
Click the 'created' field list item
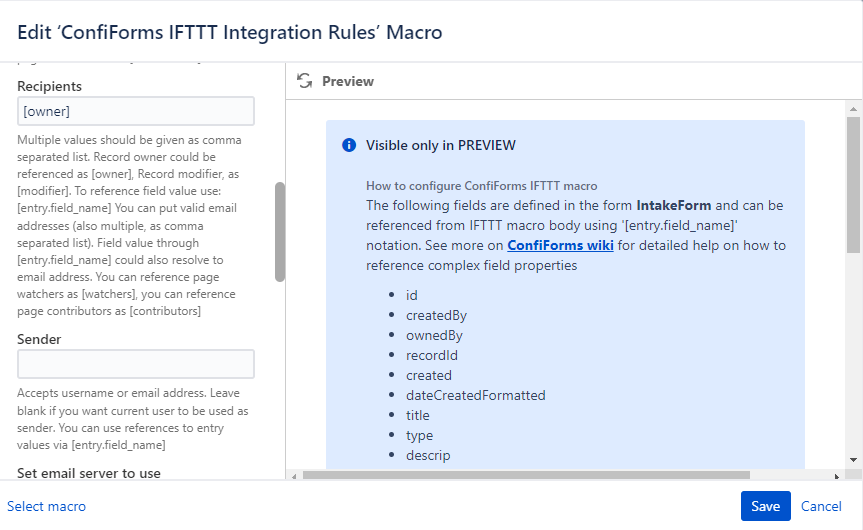coord(429,375)
